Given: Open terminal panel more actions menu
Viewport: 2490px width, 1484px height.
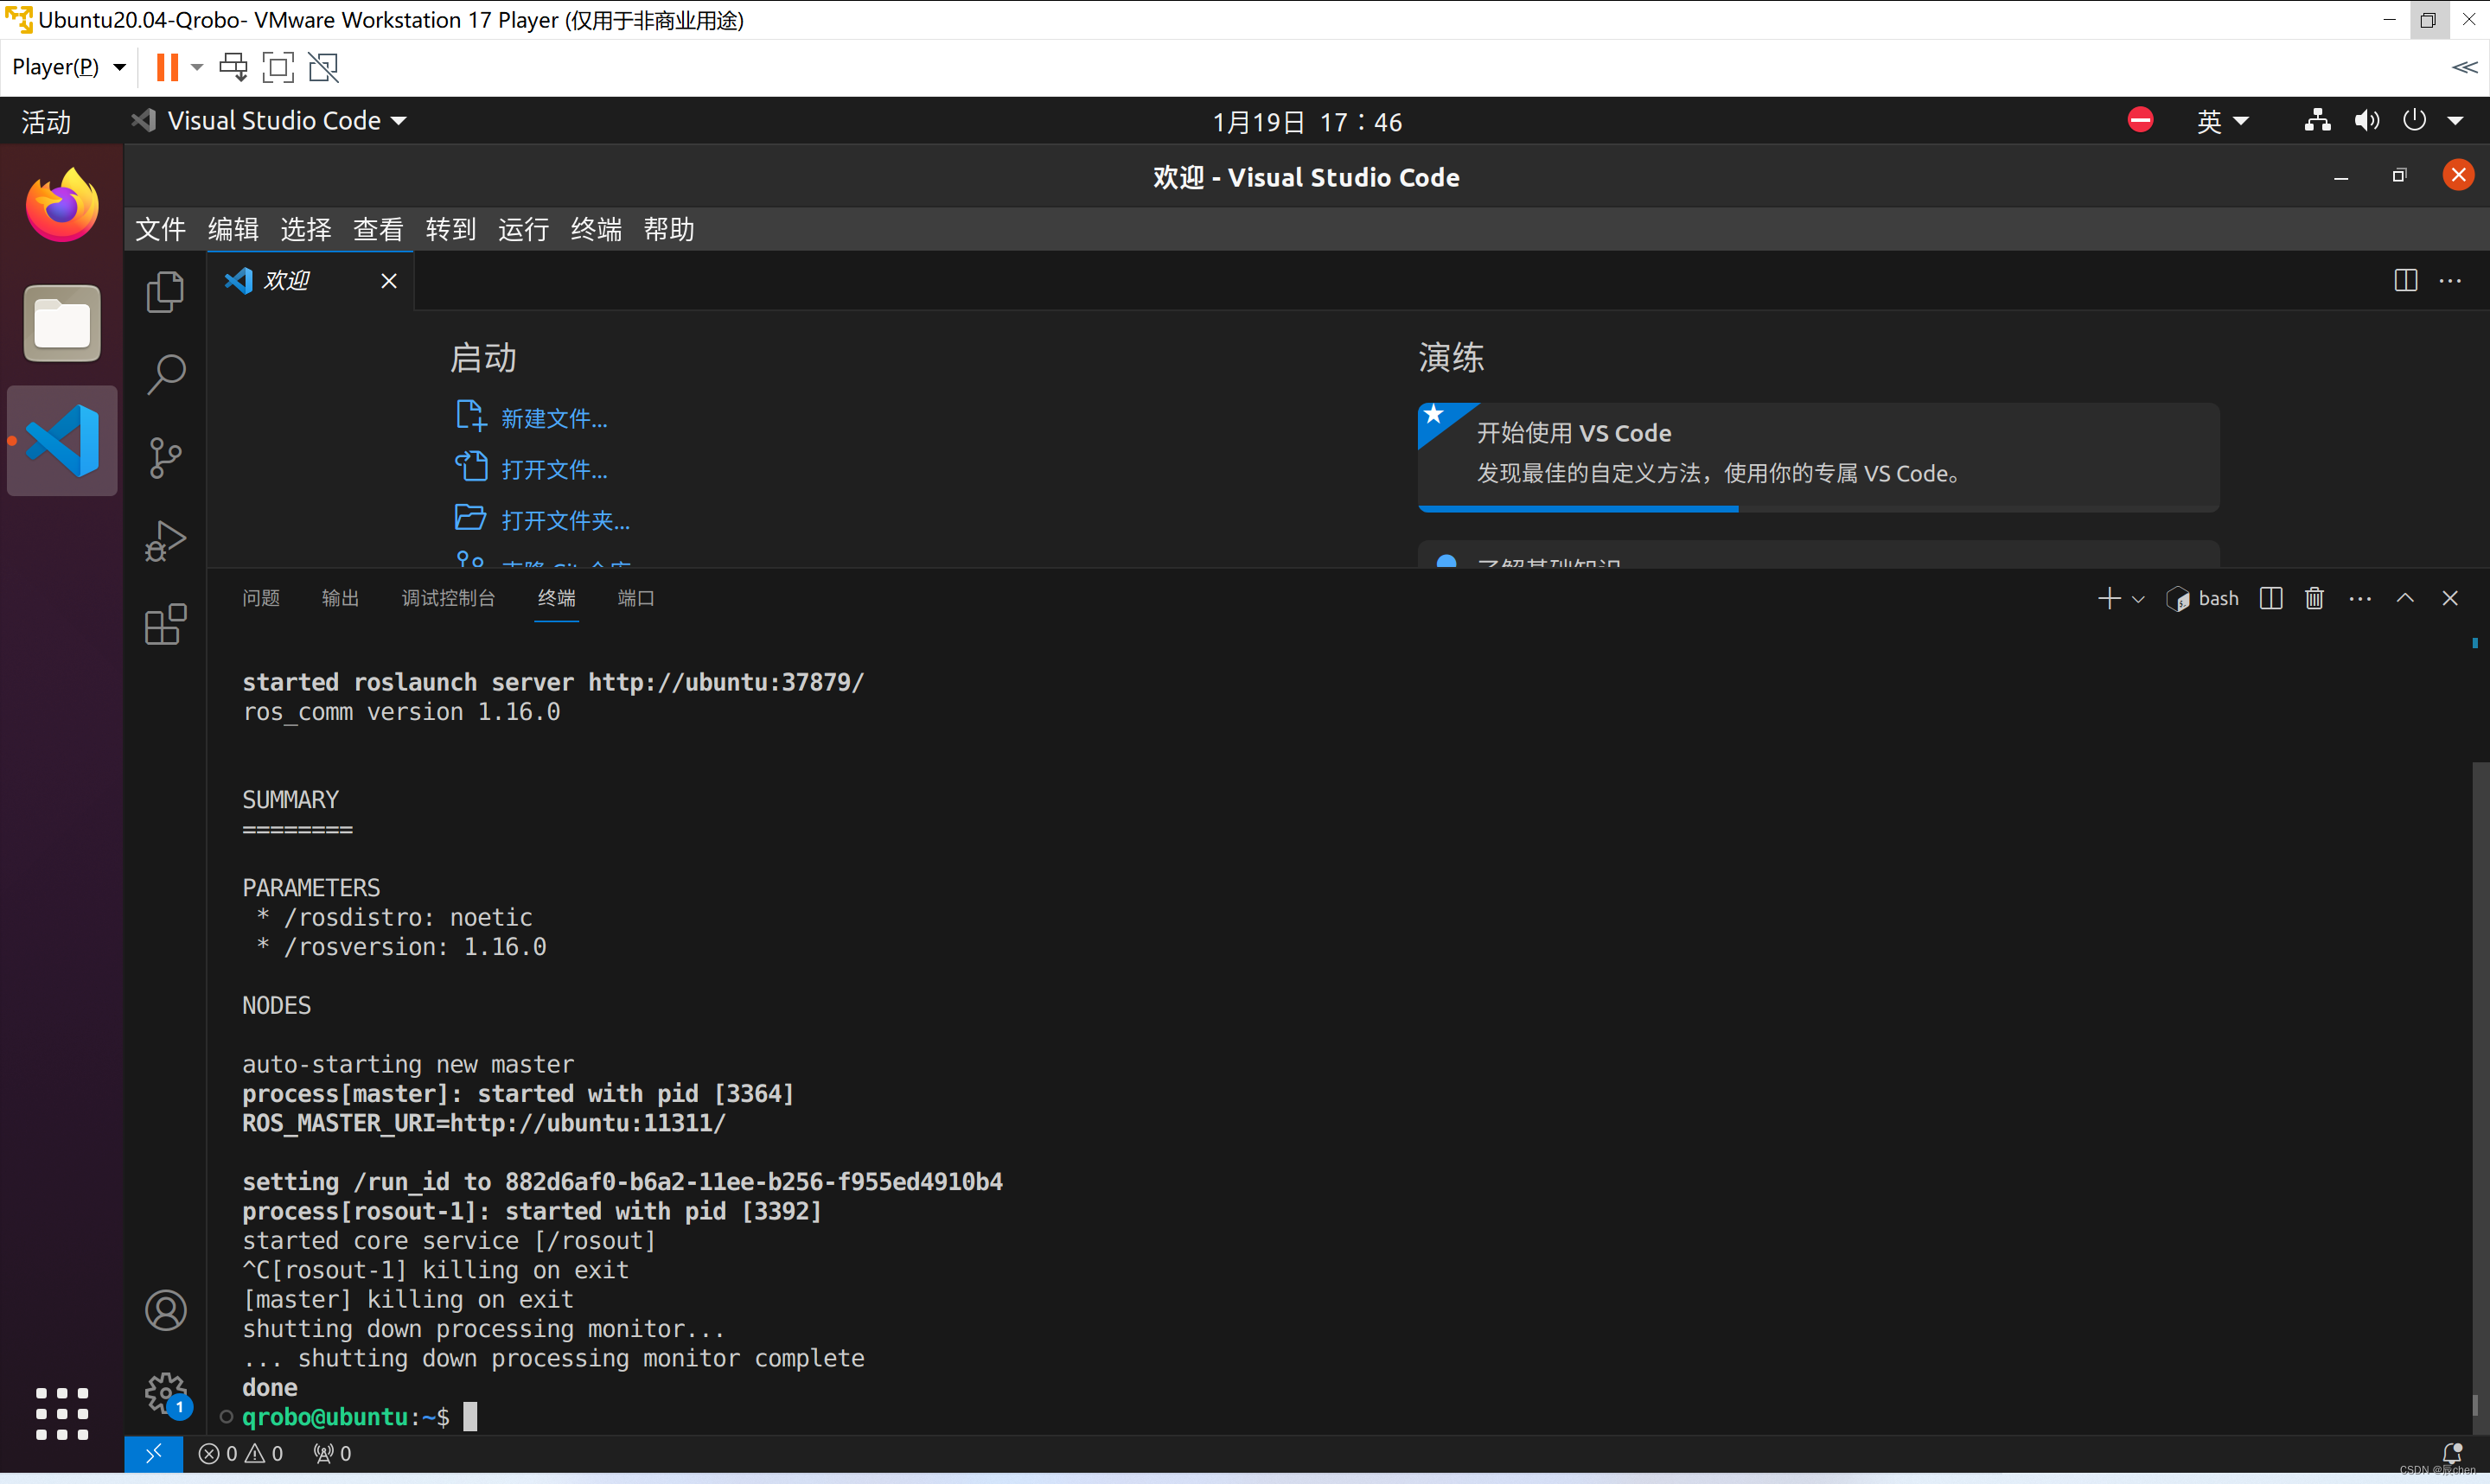Looking at the screenshot, I should point(2359,598).
